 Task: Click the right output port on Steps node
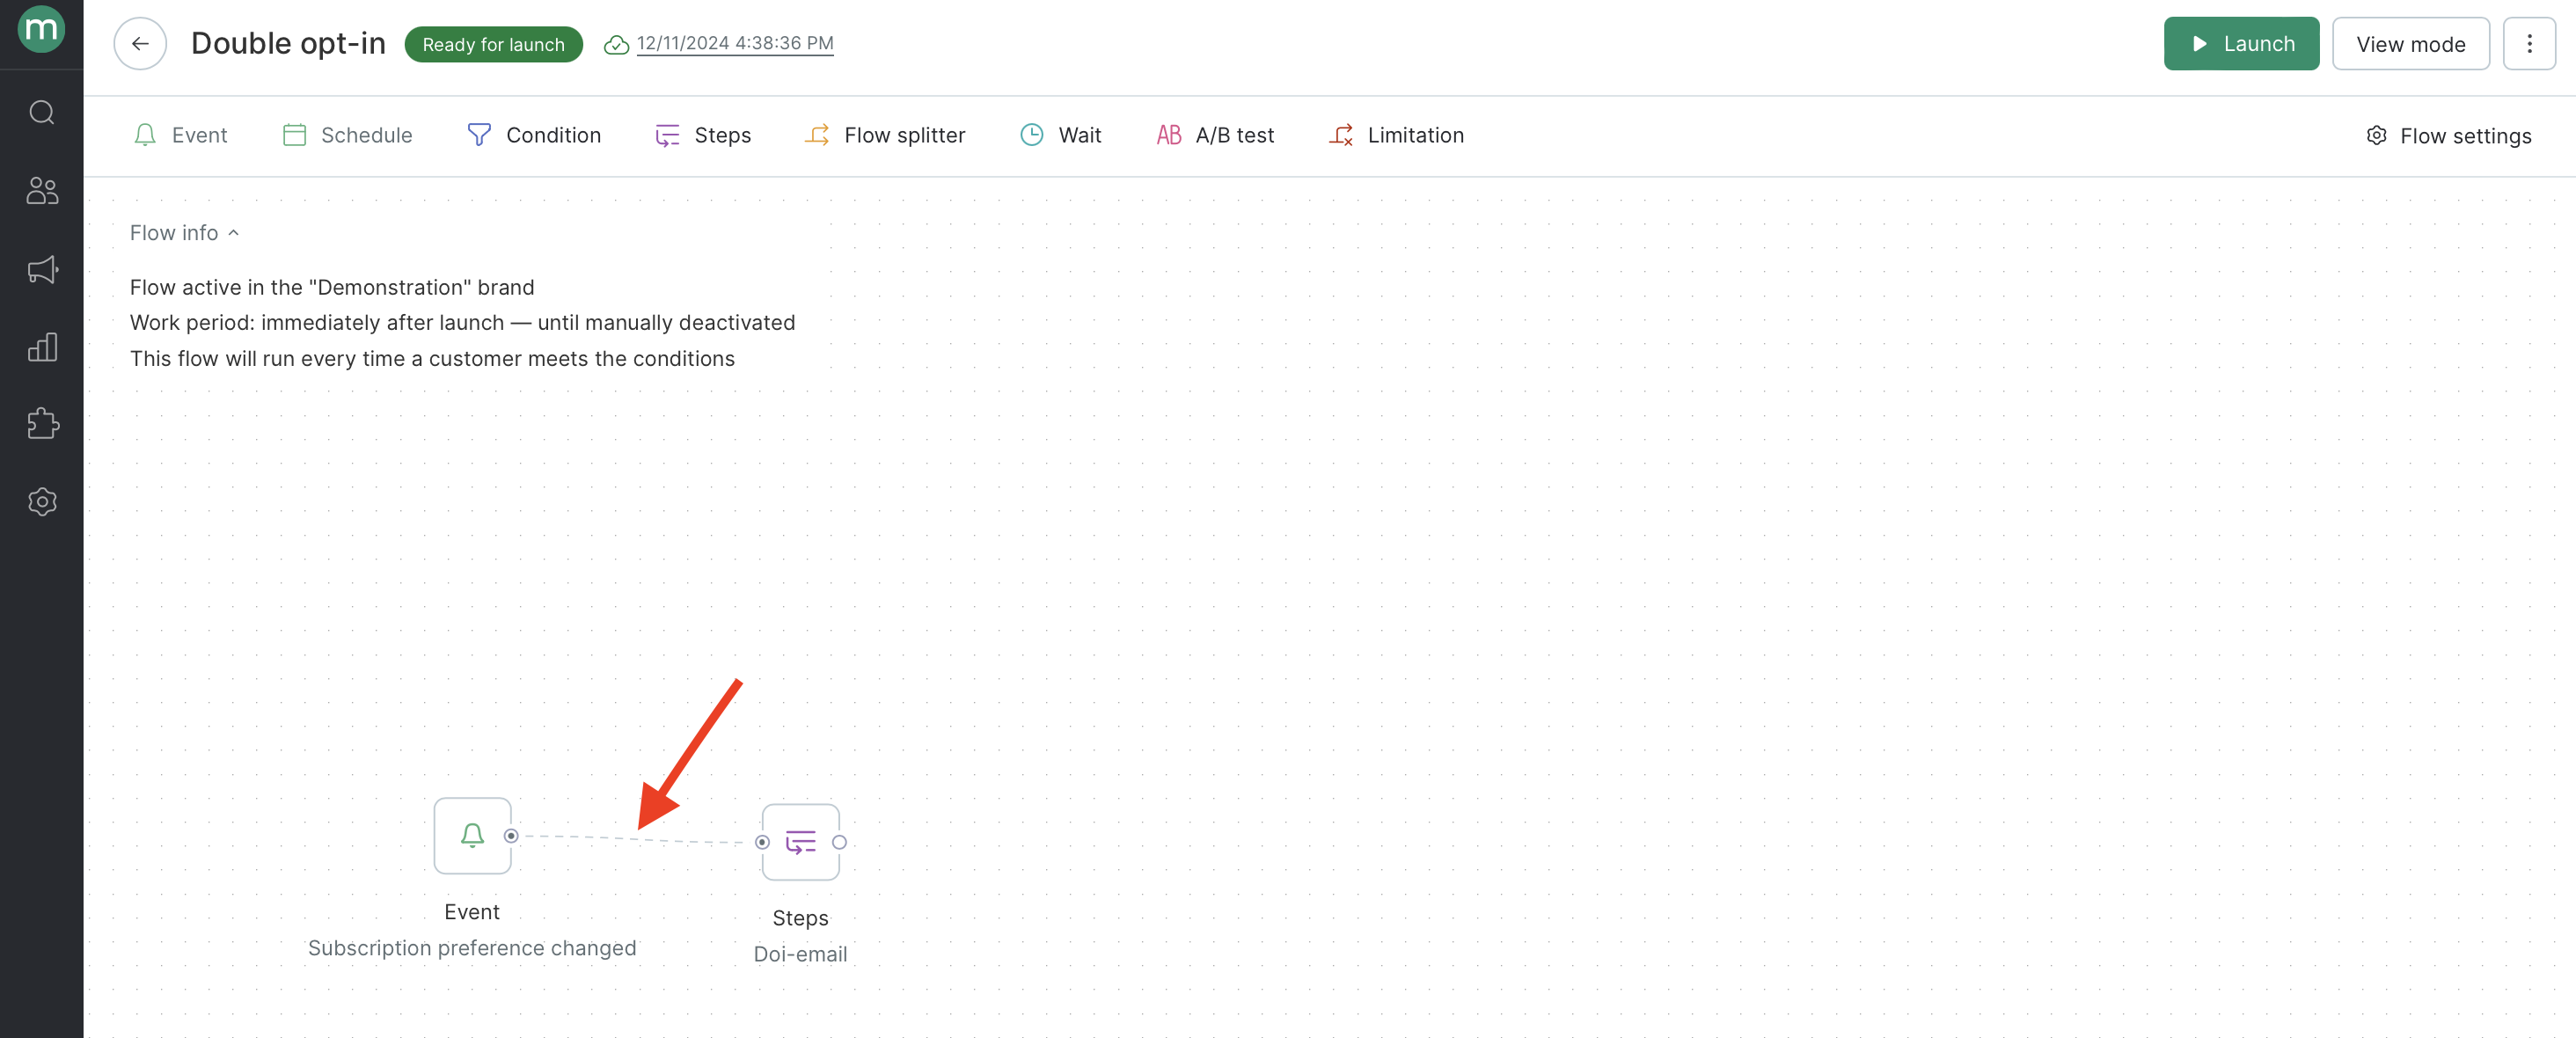[838, 841]
